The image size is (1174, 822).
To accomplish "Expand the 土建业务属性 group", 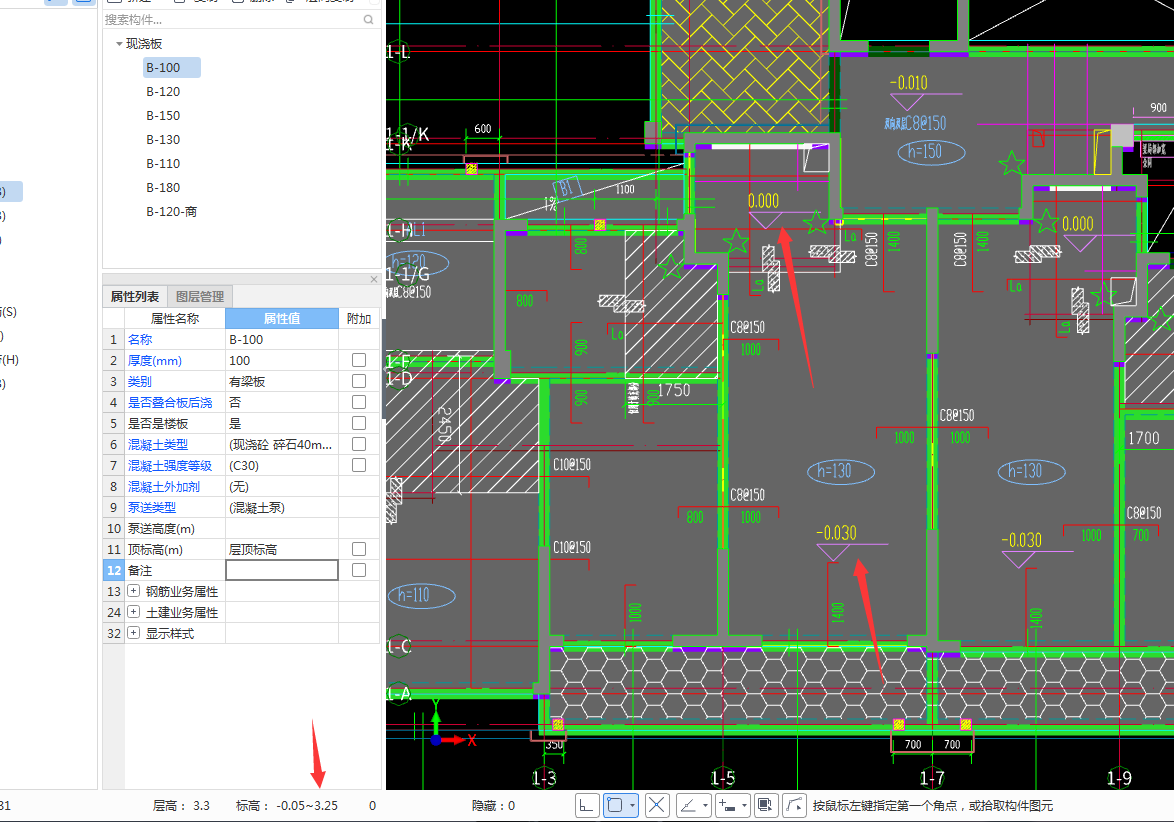I will pos(134,612).
